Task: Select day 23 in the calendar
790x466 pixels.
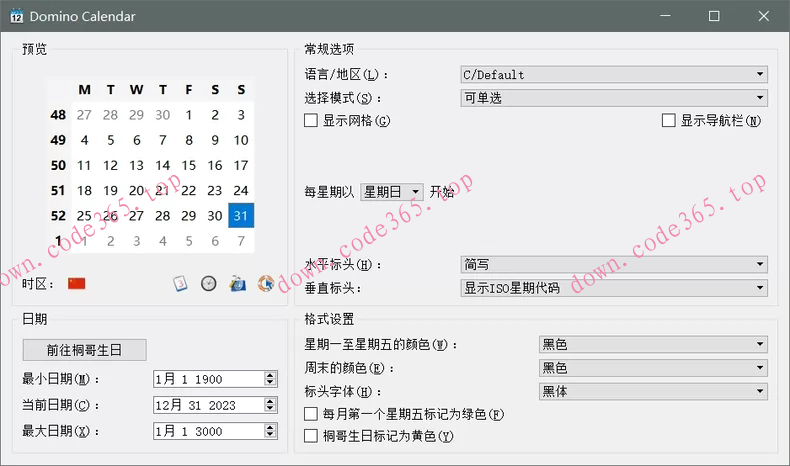Action: tap(215, 190)
